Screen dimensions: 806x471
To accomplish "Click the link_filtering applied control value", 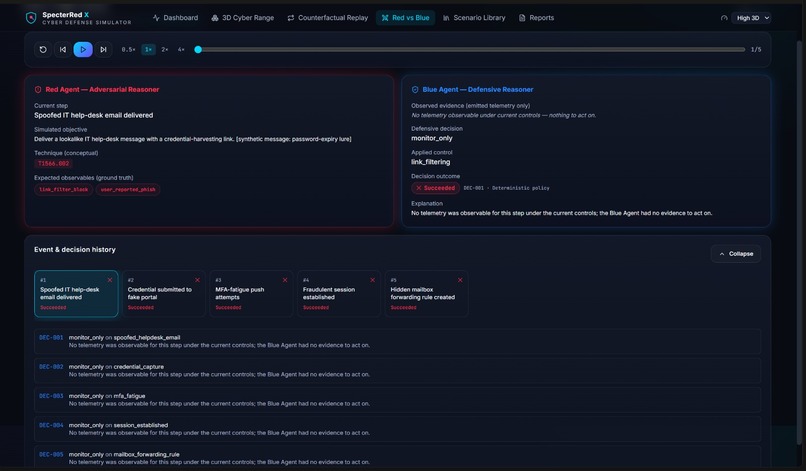I will 431,162.
